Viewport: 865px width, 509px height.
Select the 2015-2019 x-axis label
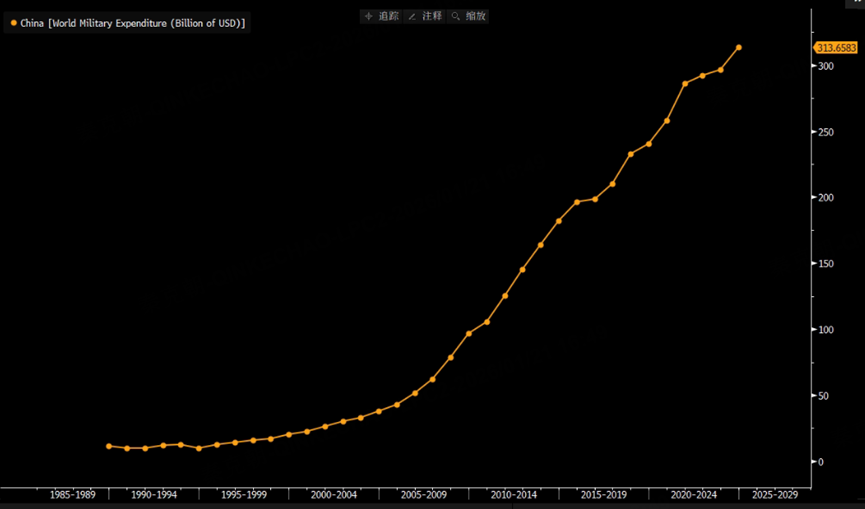pyautogui.click(x=604, y=494)
